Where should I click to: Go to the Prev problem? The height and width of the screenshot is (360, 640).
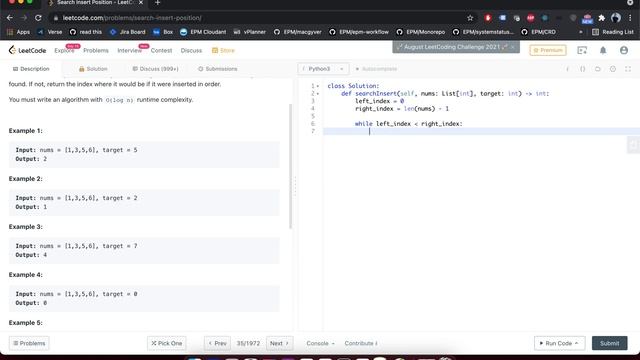coord(218,343)
